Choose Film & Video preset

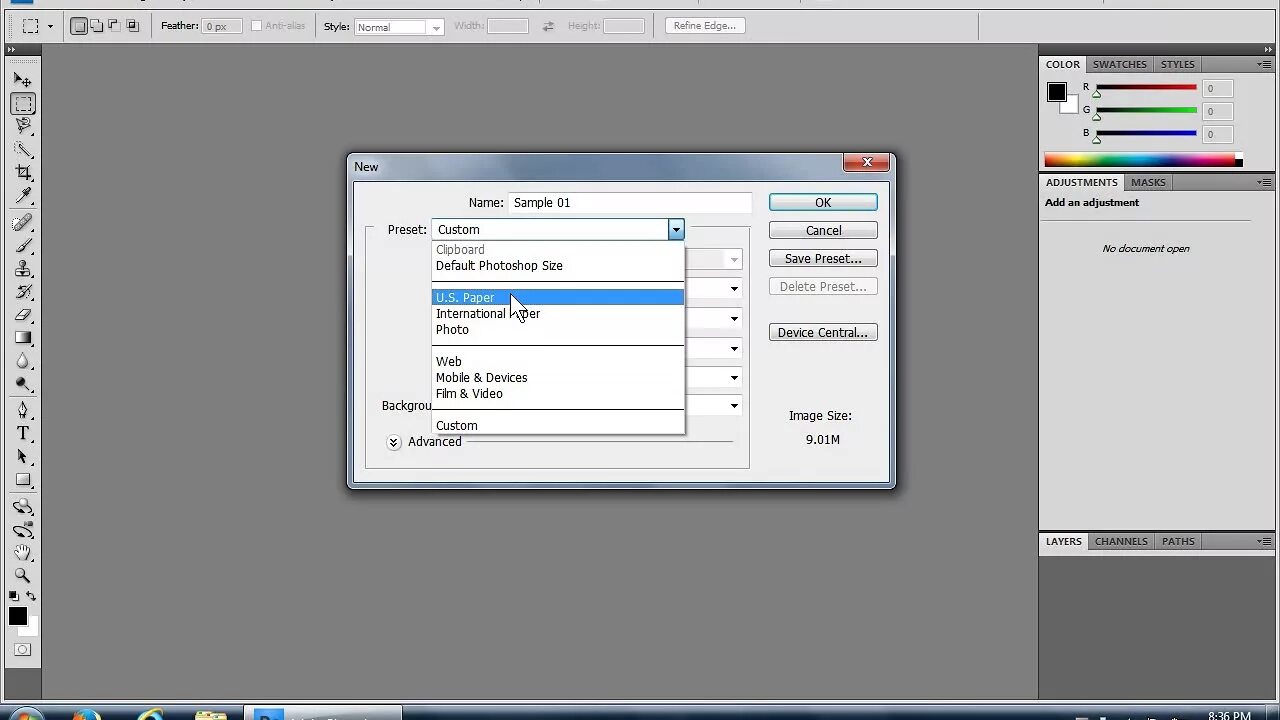pyautogui.click(x=558, y=394)
